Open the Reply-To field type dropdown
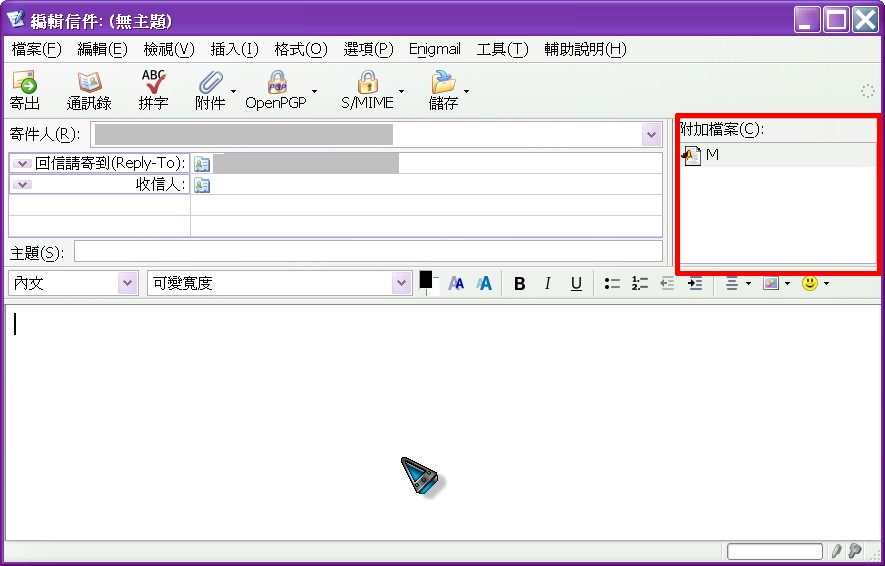Screen dimensions: 885x566 click(x=22, y=164)
